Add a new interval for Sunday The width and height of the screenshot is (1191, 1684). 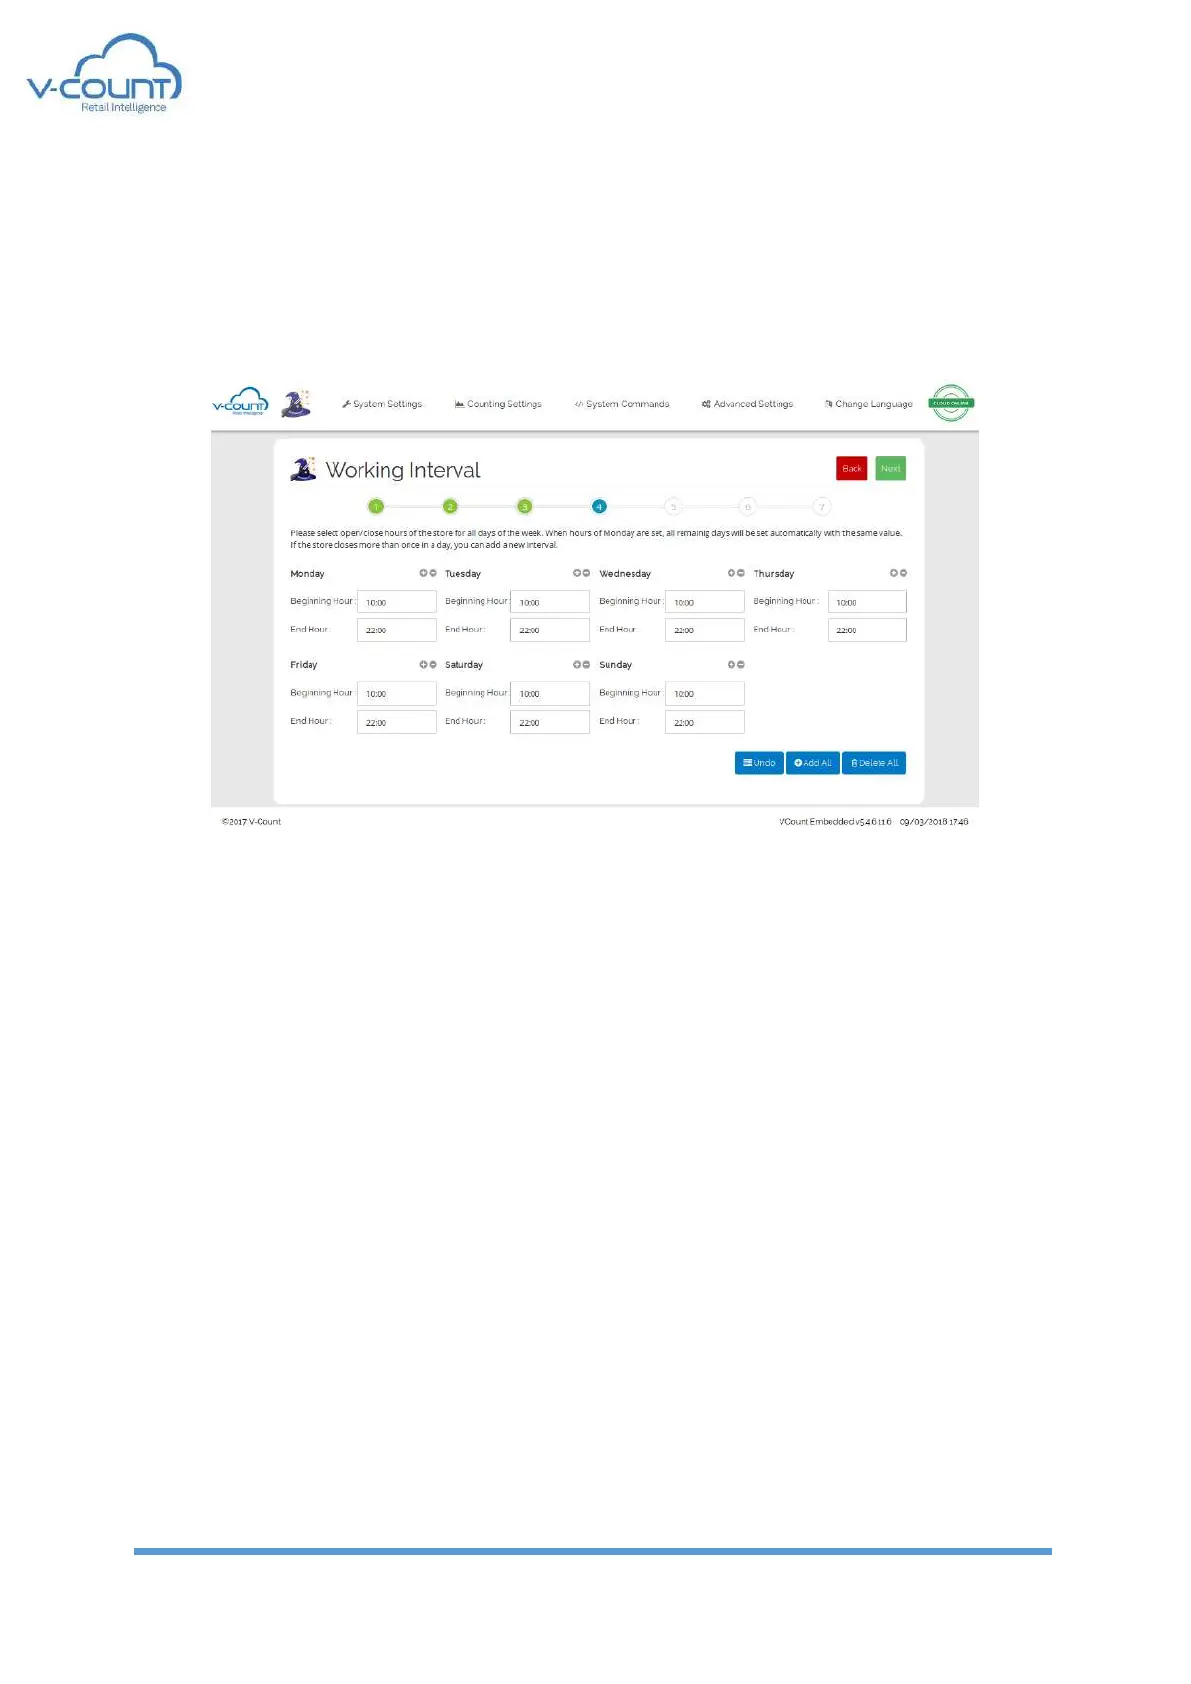(x=731, y=664)
